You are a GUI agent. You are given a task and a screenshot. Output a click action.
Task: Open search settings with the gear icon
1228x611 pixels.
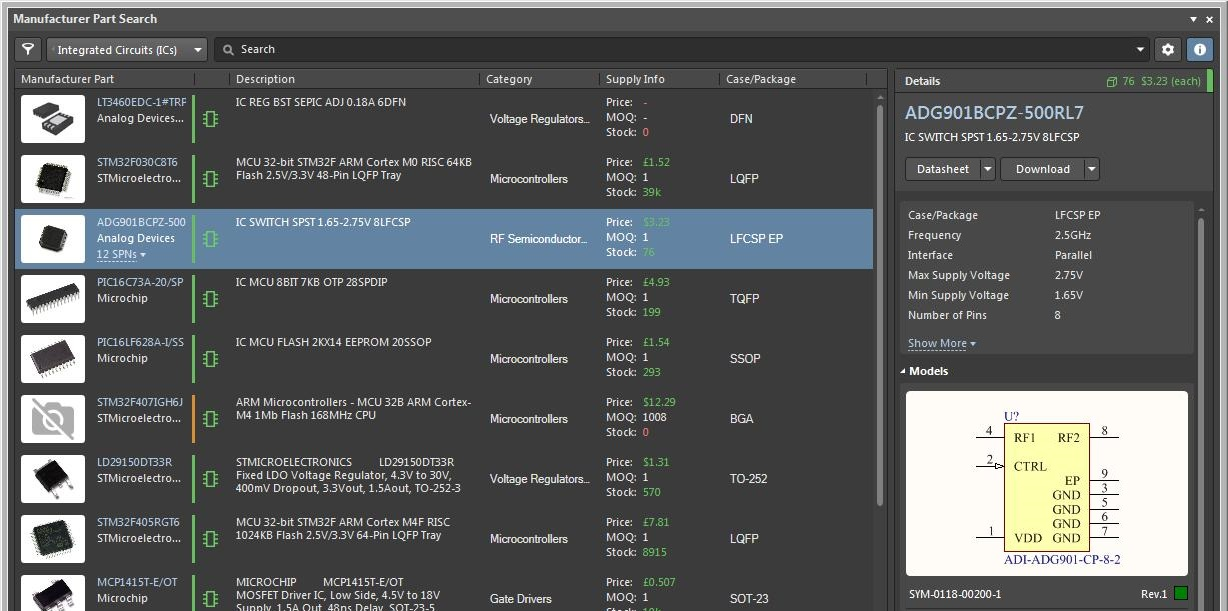click(x=1168, y=49)
